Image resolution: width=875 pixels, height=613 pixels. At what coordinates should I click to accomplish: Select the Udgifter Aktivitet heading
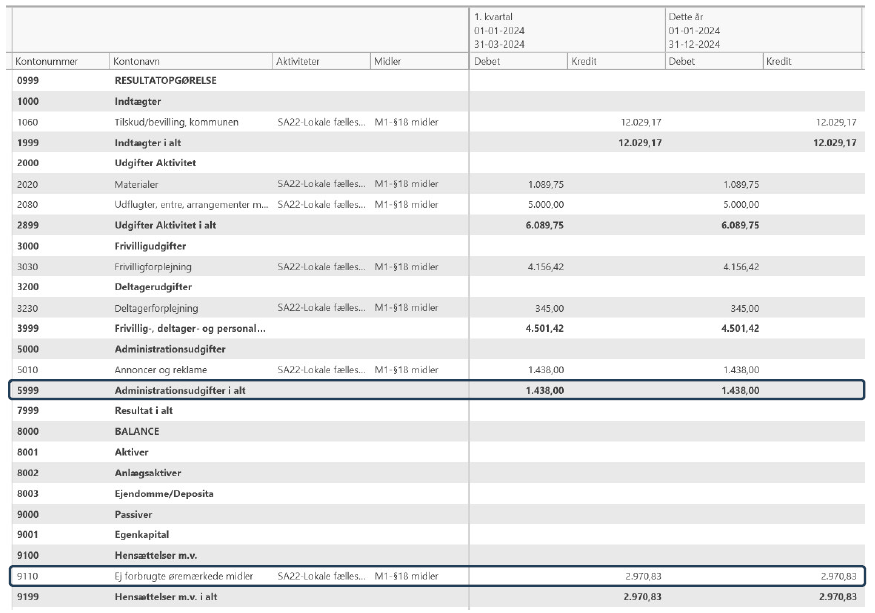(x=155, y=163)
